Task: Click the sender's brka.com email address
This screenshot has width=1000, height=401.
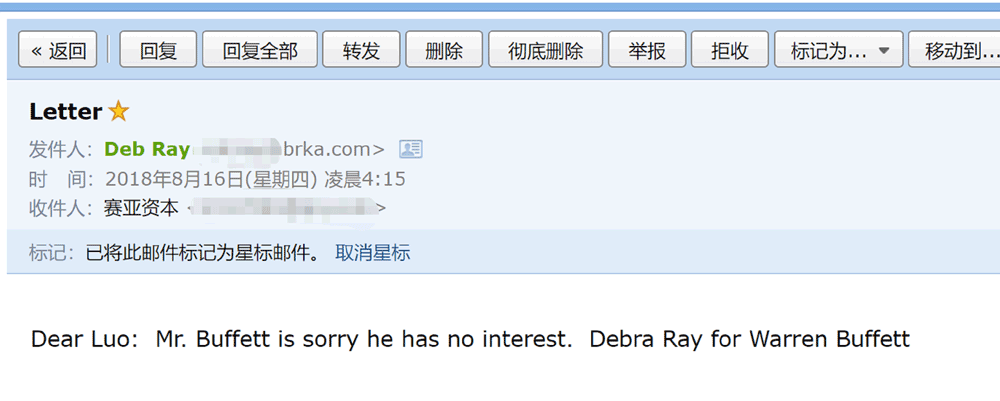Action: (334, 149)
